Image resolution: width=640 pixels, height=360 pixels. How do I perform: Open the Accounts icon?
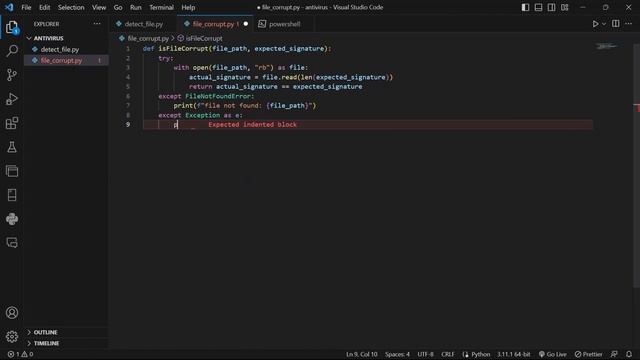point(12,313)
